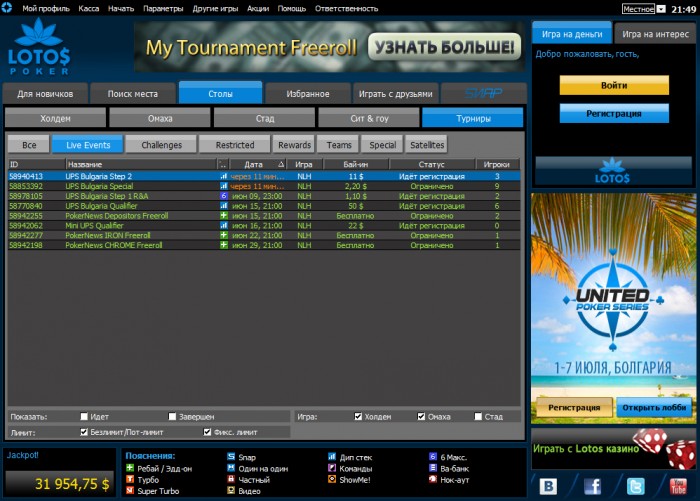Click the Ва-банк legend icon
Screen dimensions: 700x501
[433, 468]
